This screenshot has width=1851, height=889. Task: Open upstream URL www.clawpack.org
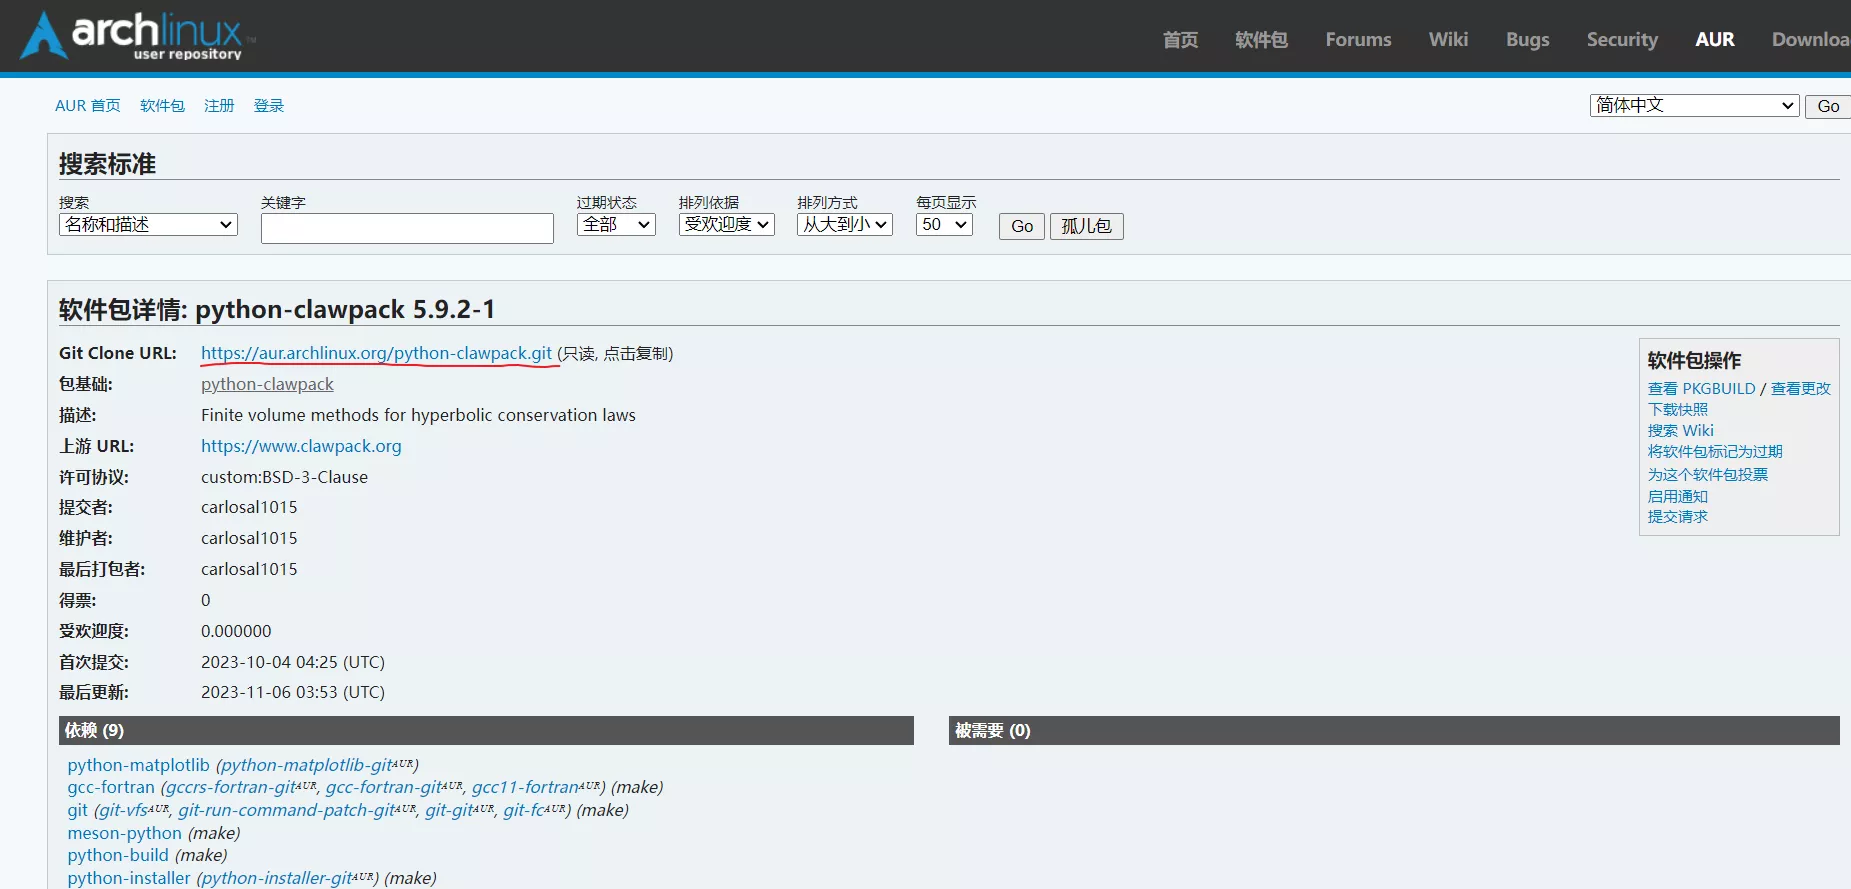301,446
